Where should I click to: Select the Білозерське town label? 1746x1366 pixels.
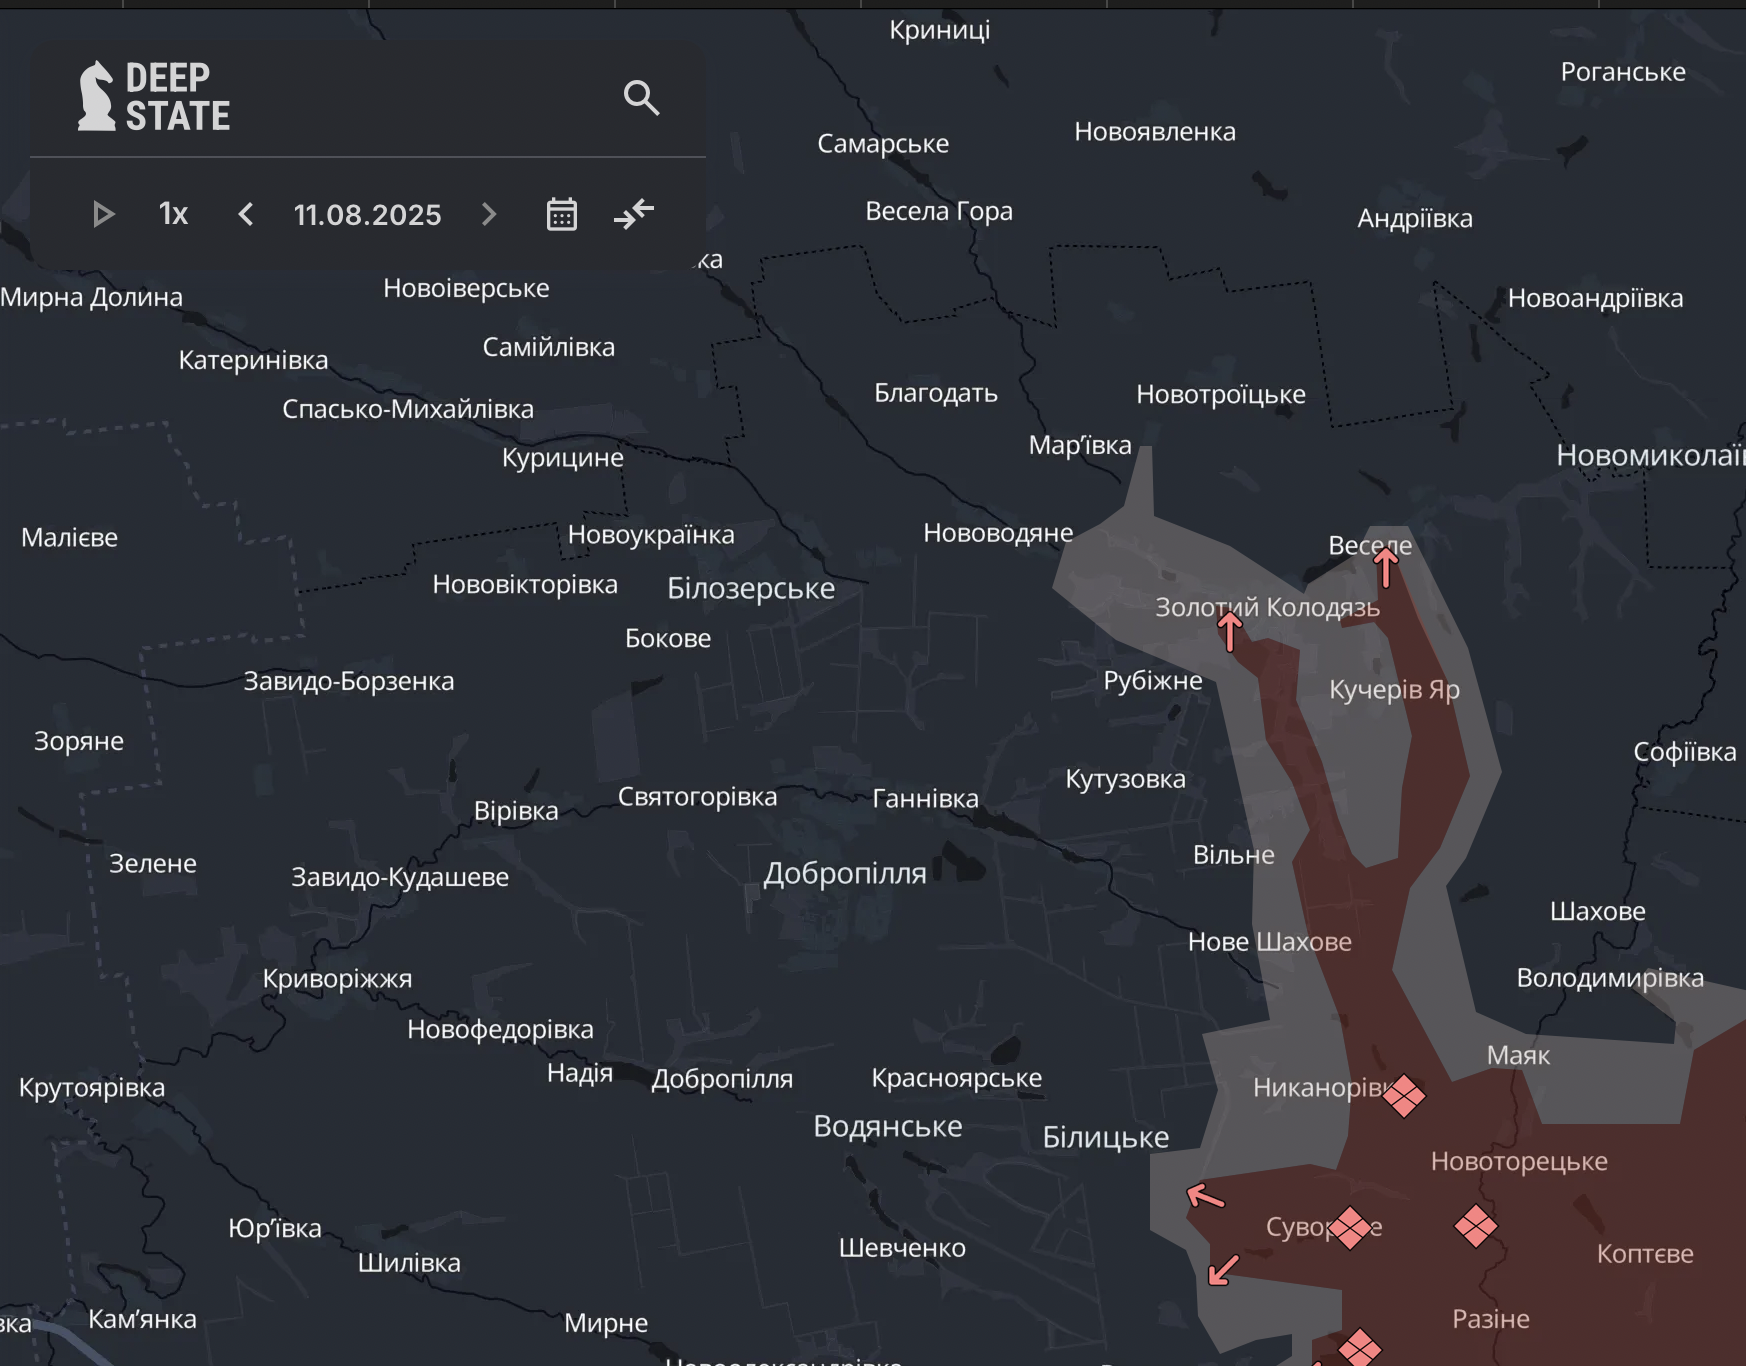point(750,588)
